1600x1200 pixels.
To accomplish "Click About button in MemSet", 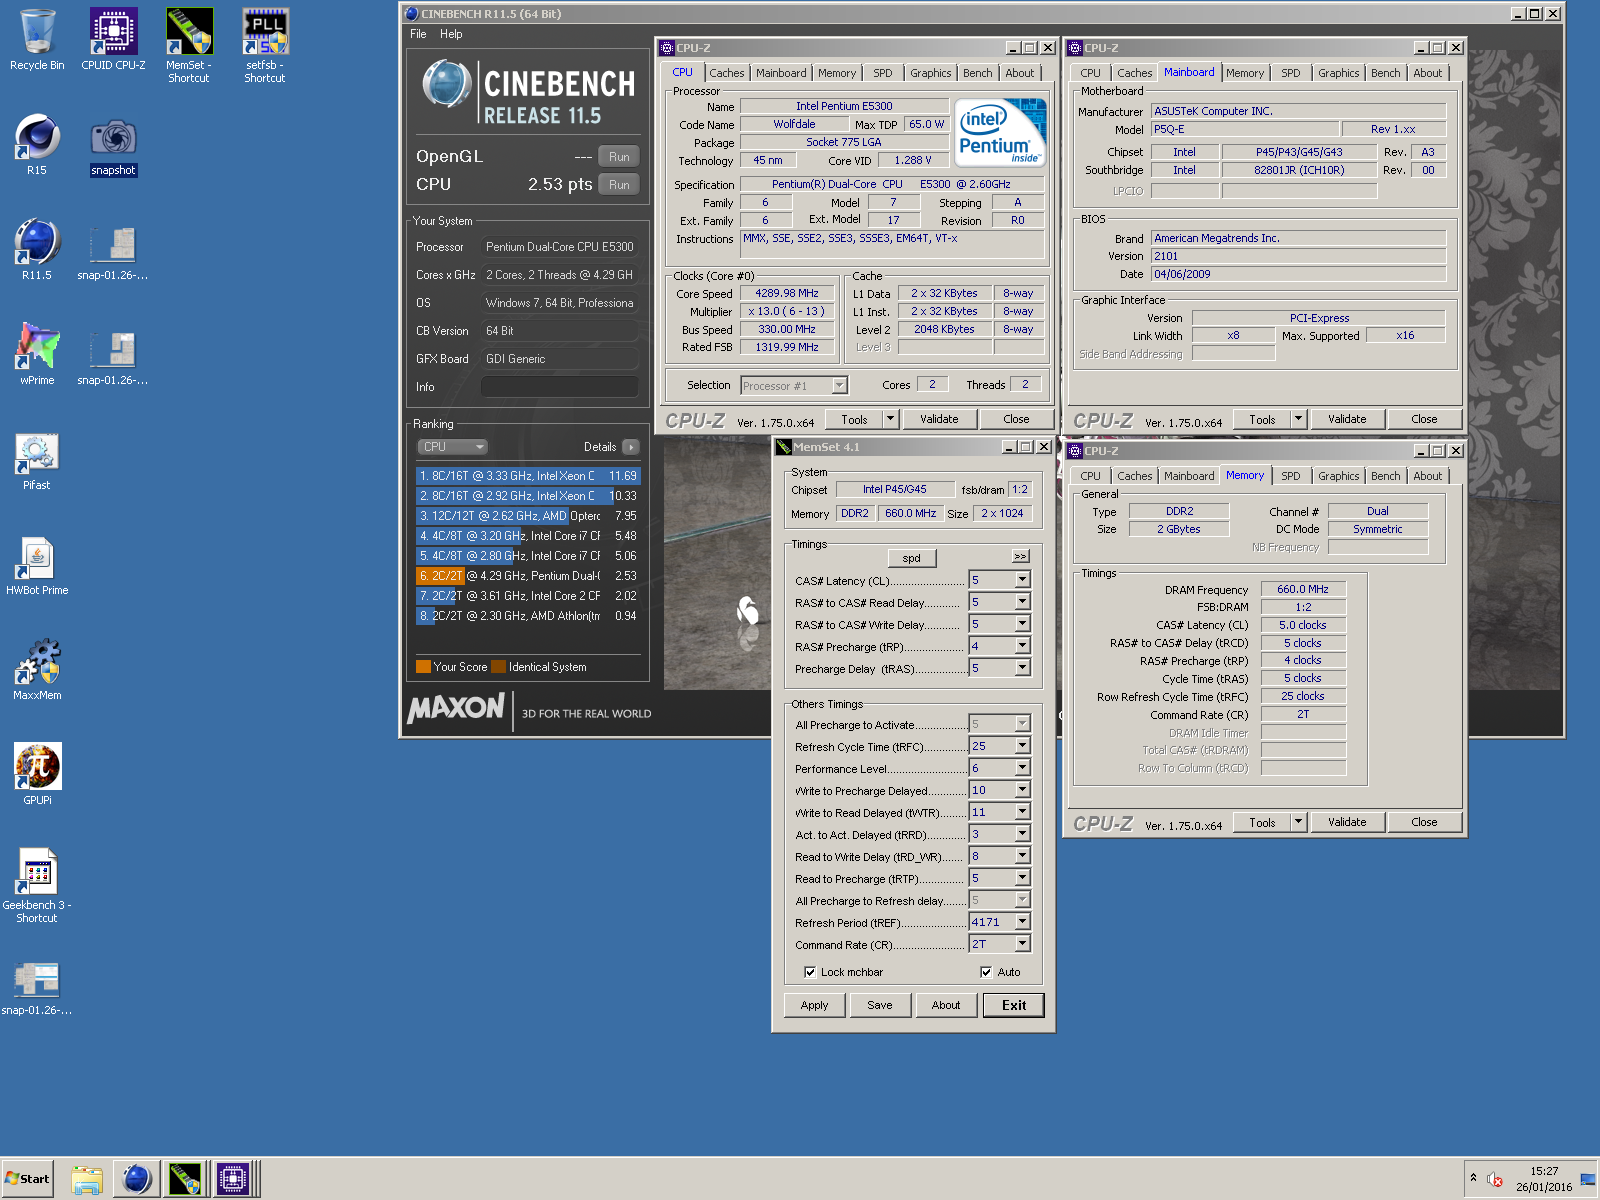I will 946,1005.
